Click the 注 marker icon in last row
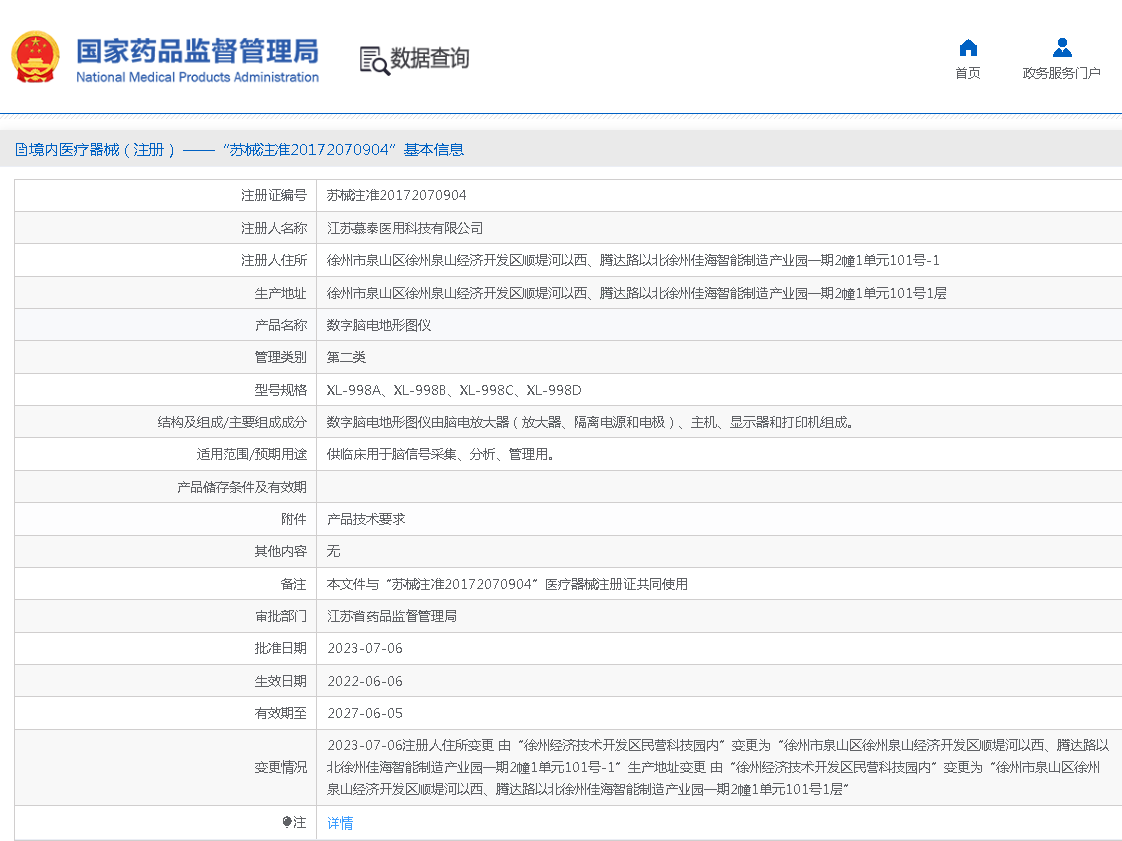Image resolution: width=1122 pixels, height=841 pixels. tap(289, 822)
